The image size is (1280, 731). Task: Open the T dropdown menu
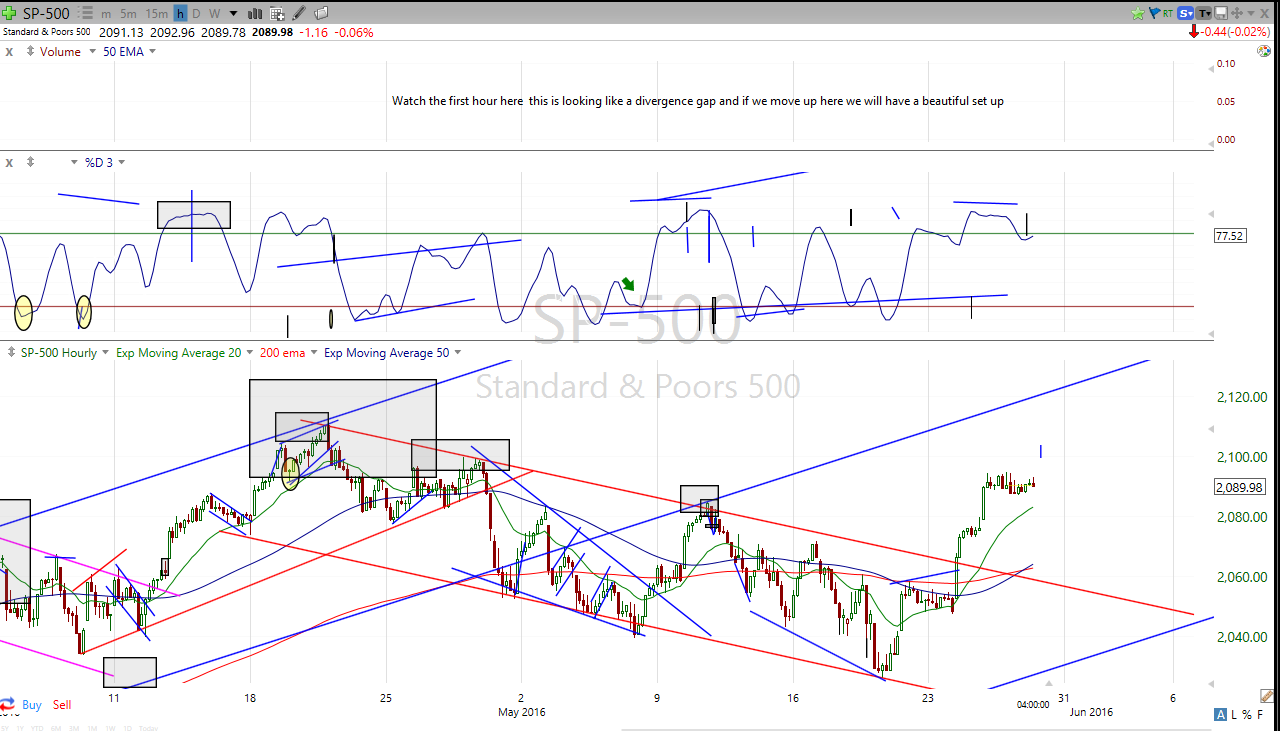(x=1204, y=14)
